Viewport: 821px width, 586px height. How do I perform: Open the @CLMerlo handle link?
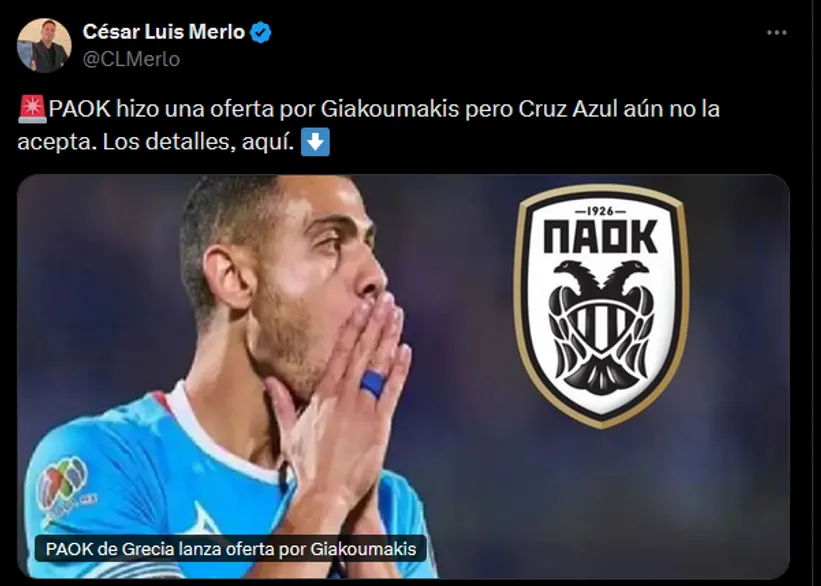point(131,59)
